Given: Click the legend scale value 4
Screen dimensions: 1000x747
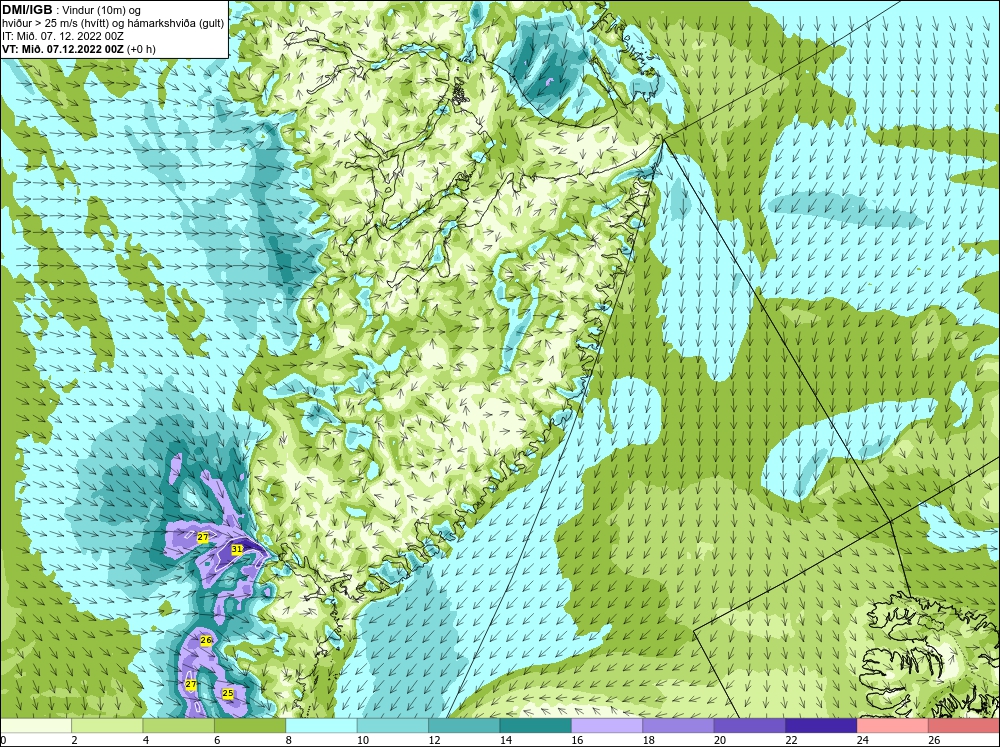Looking at the screenshot, I should point(146,740).
